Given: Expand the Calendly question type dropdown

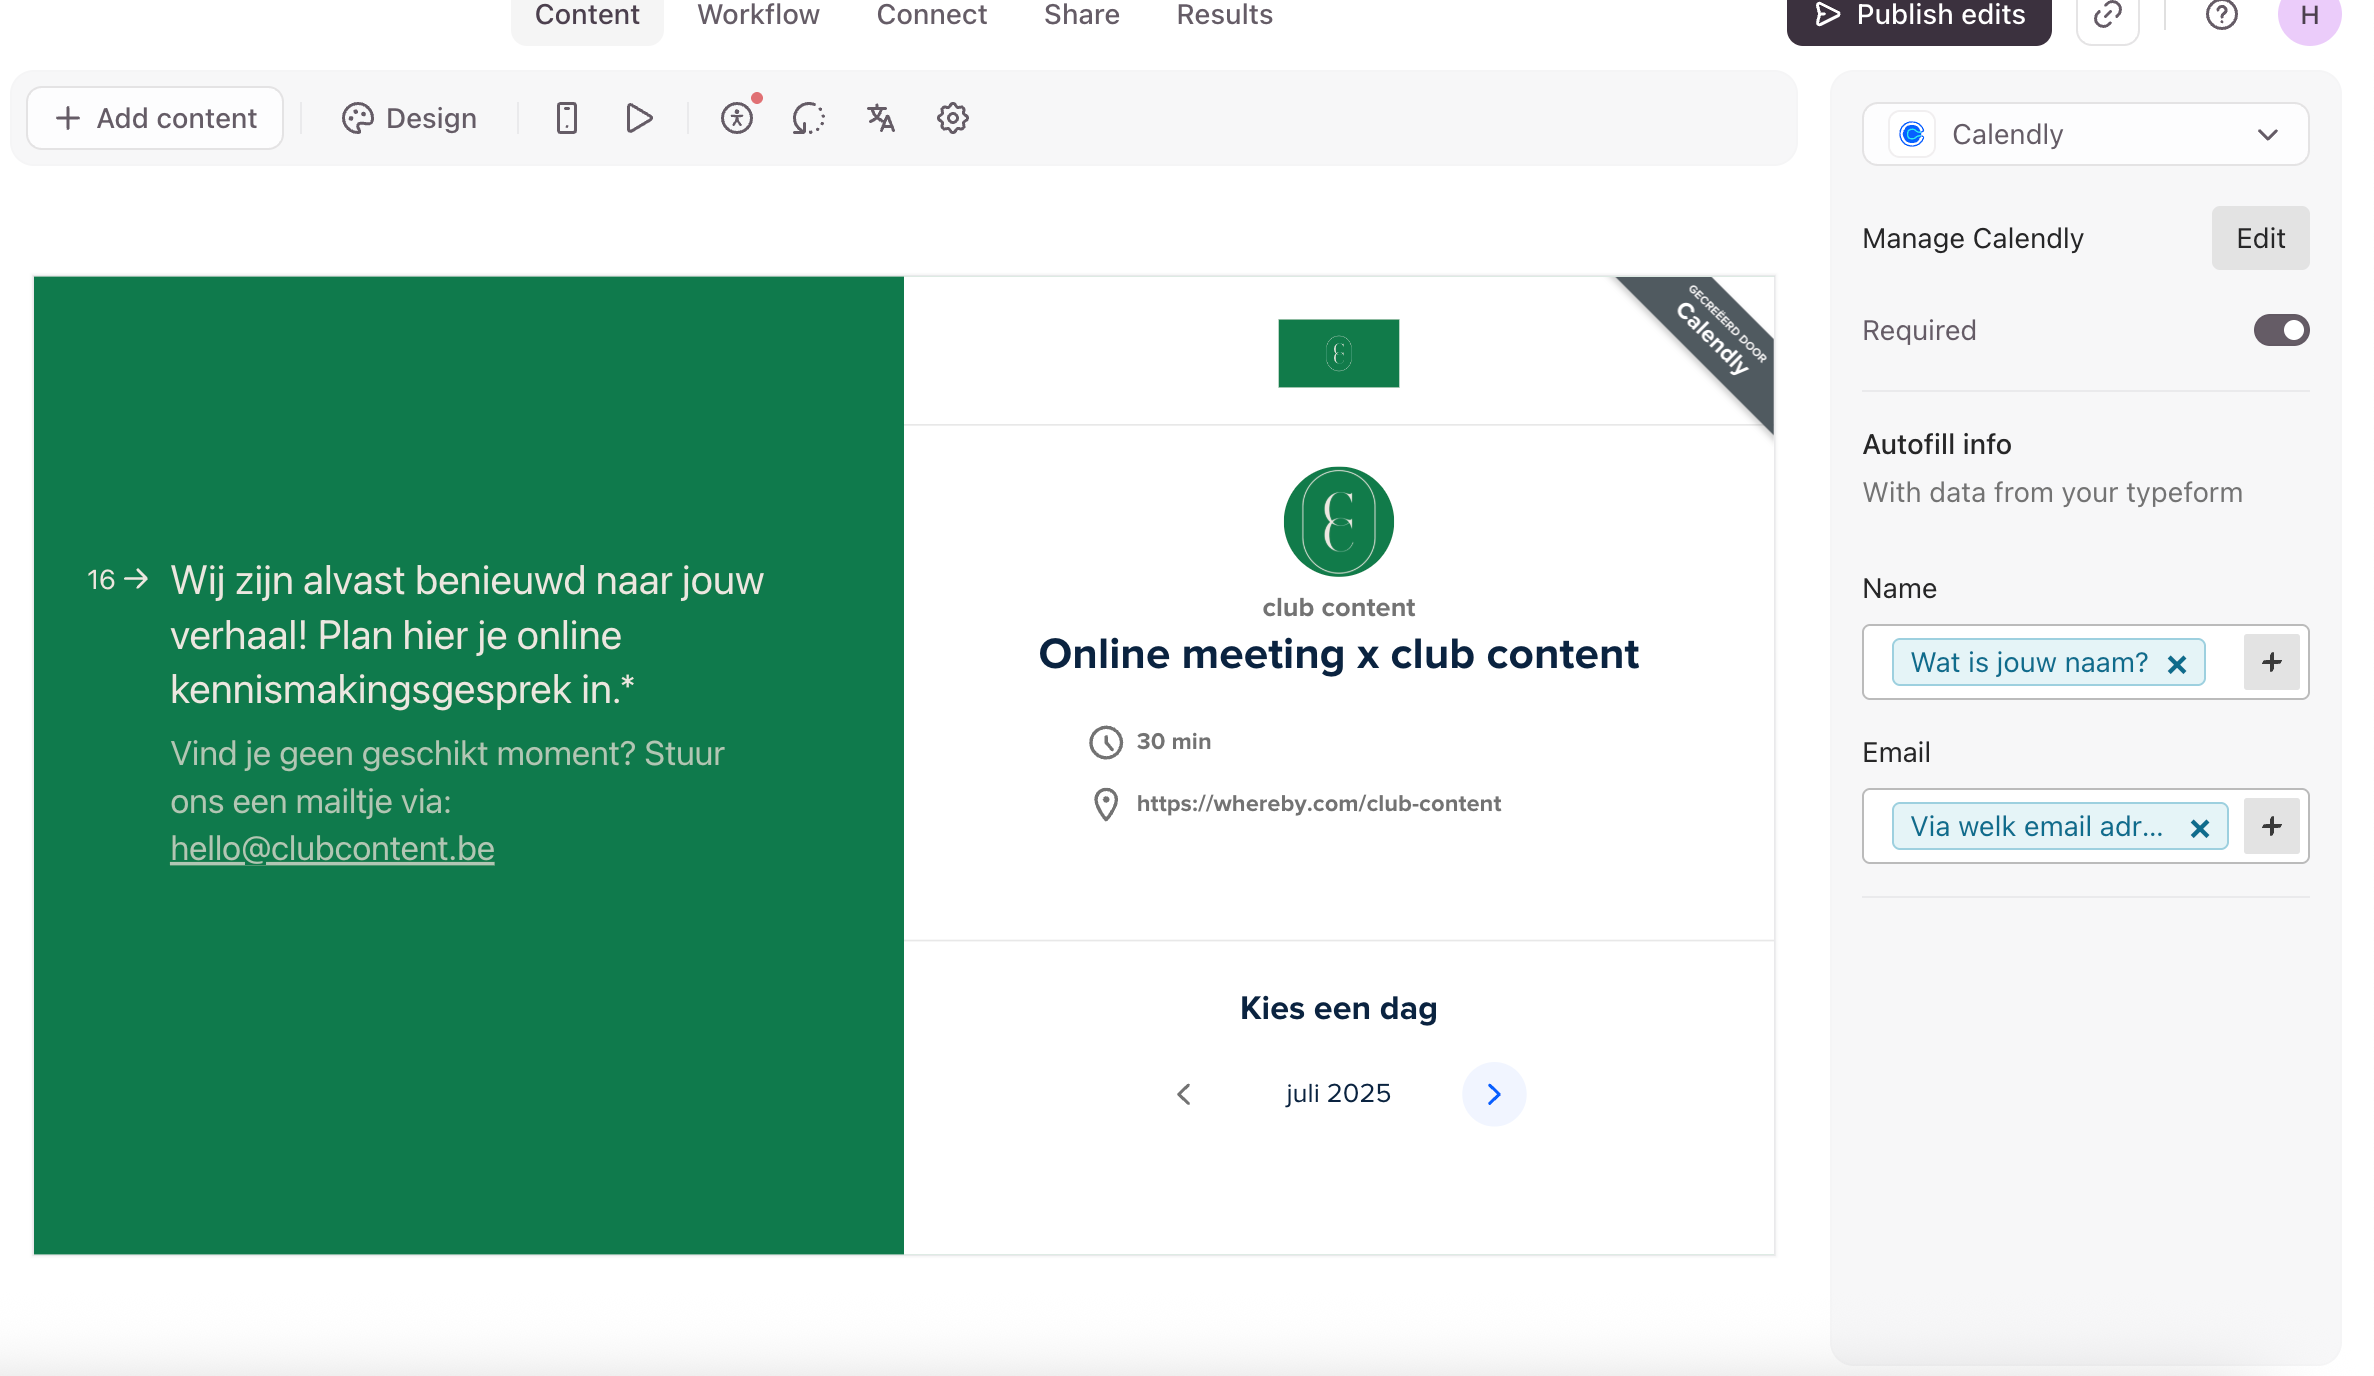Looking at the screenshot, I should (x=2085, y=134).
